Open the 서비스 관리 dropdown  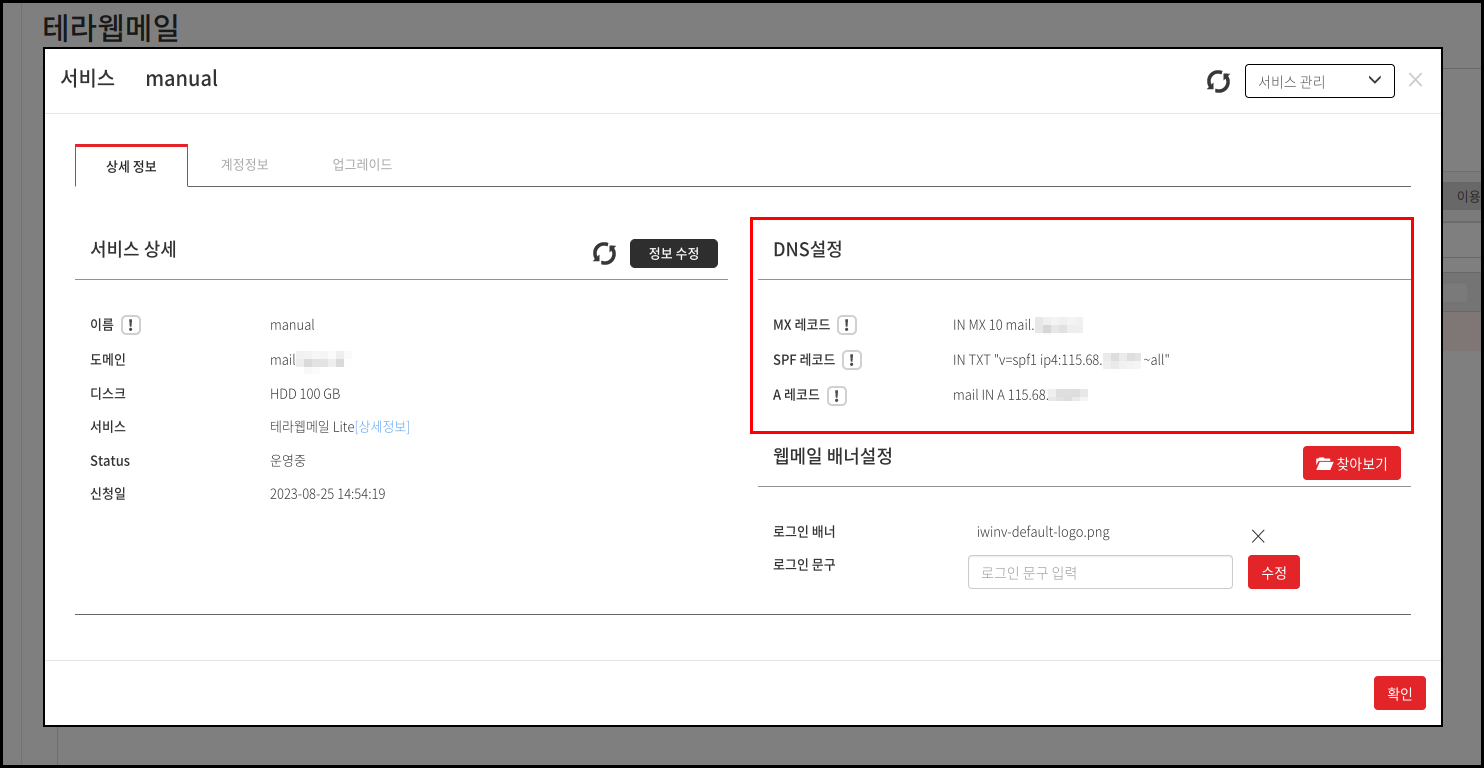click(x=1319, y=81)
